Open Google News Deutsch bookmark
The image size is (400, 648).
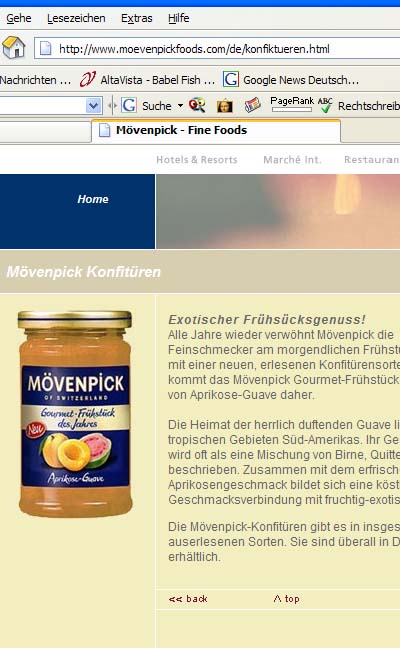pos(291,80)
